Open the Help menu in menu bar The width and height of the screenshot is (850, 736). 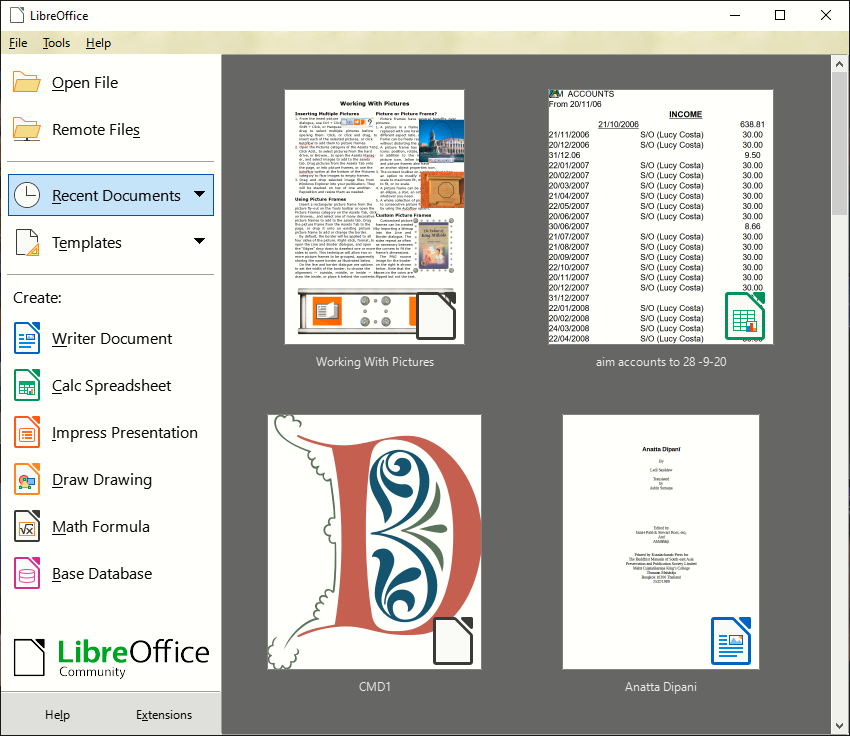98,43
